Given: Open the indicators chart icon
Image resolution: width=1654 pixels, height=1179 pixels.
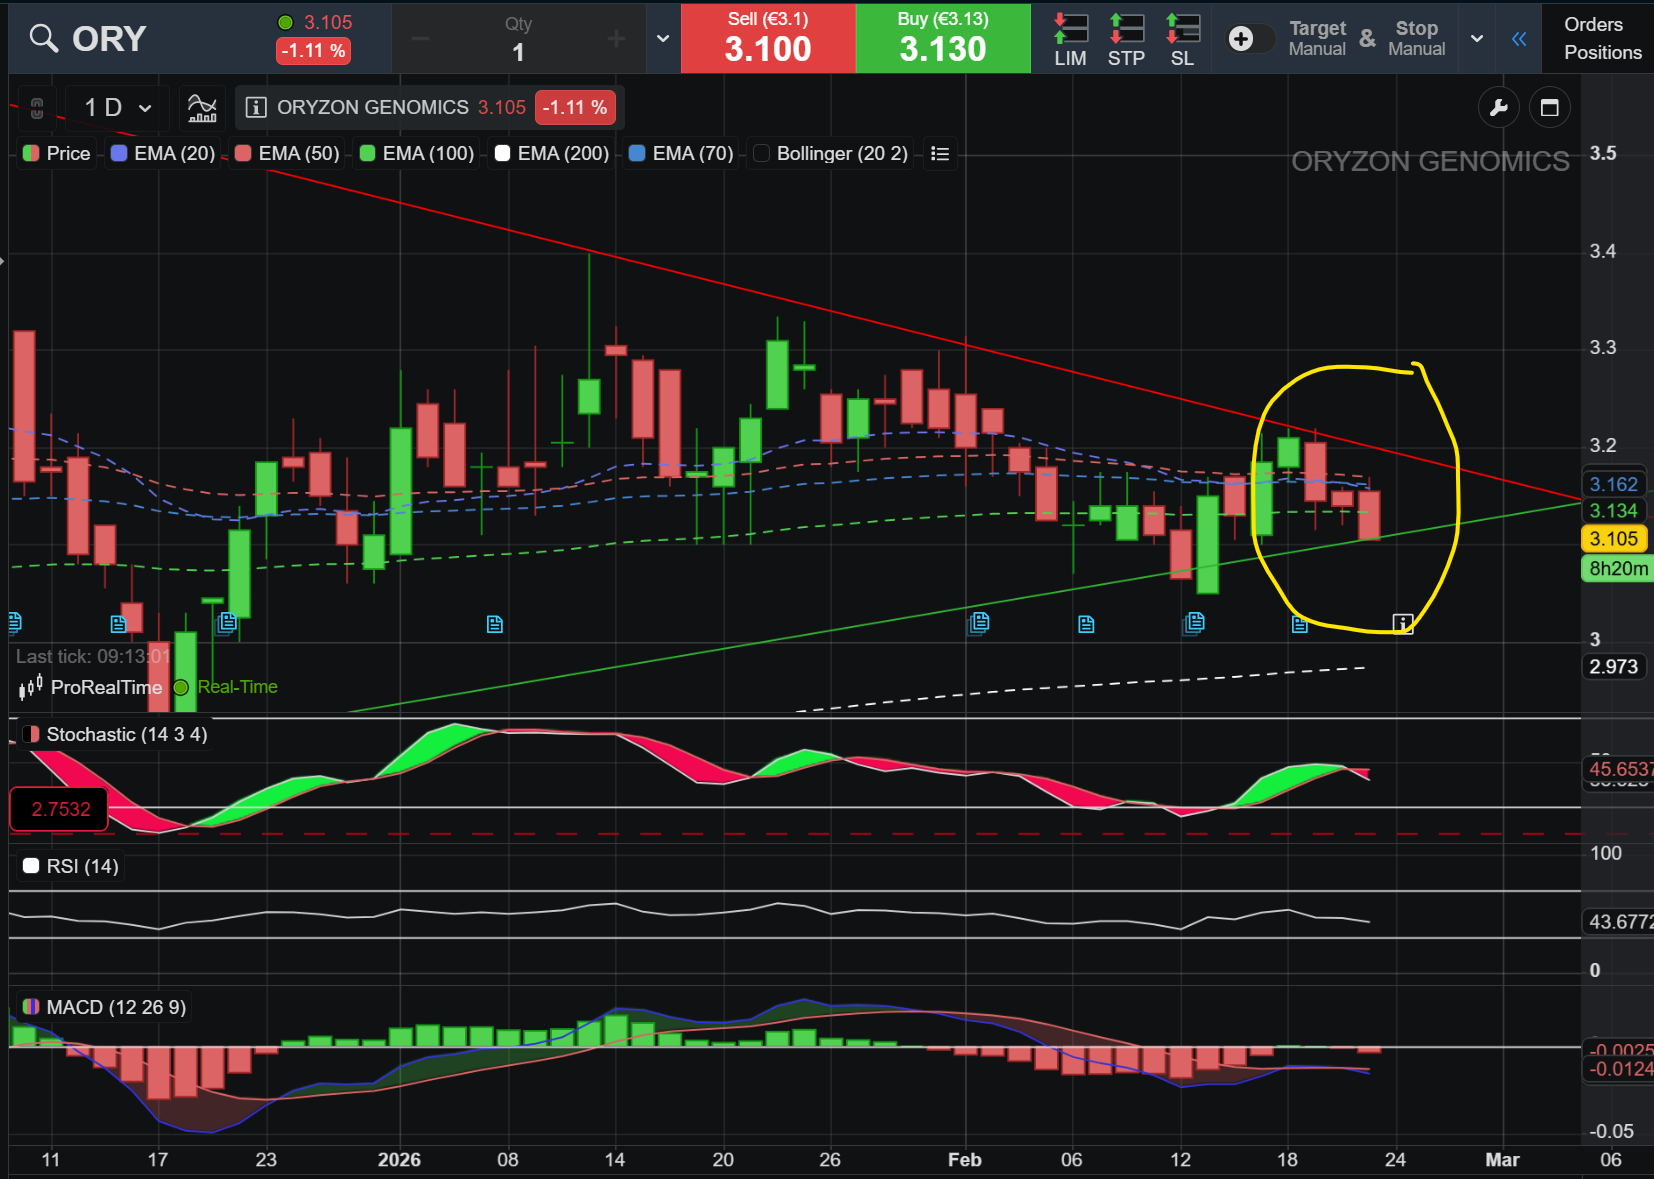Looking at the screenshot, I should click(x=202, y=107).
